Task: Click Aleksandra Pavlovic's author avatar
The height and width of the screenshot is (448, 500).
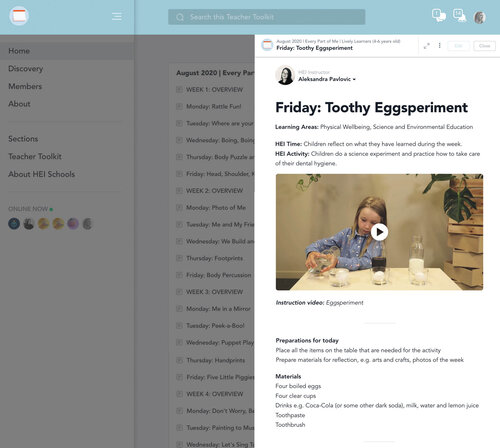Action: click(285, 75)
